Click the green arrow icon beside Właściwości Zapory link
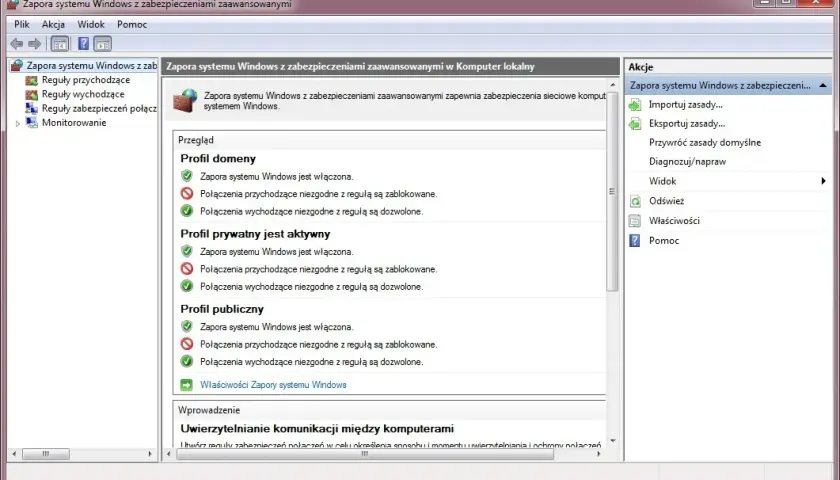The width and height of the screenshot is (840, 480). point(186,385)
